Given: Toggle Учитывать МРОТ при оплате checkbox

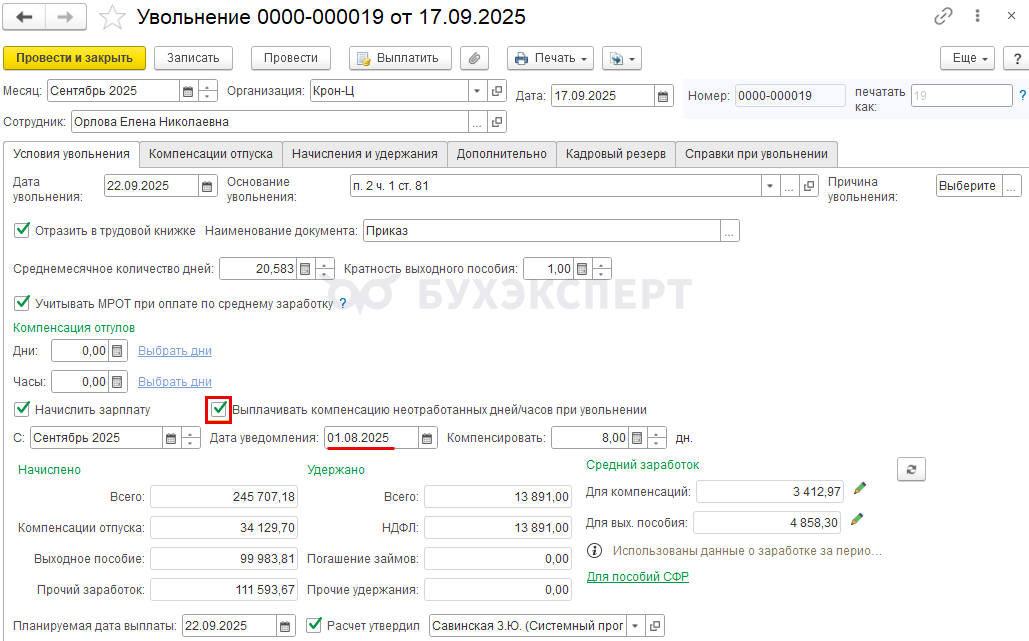Looking at the screenshot, I should point(22,302).
